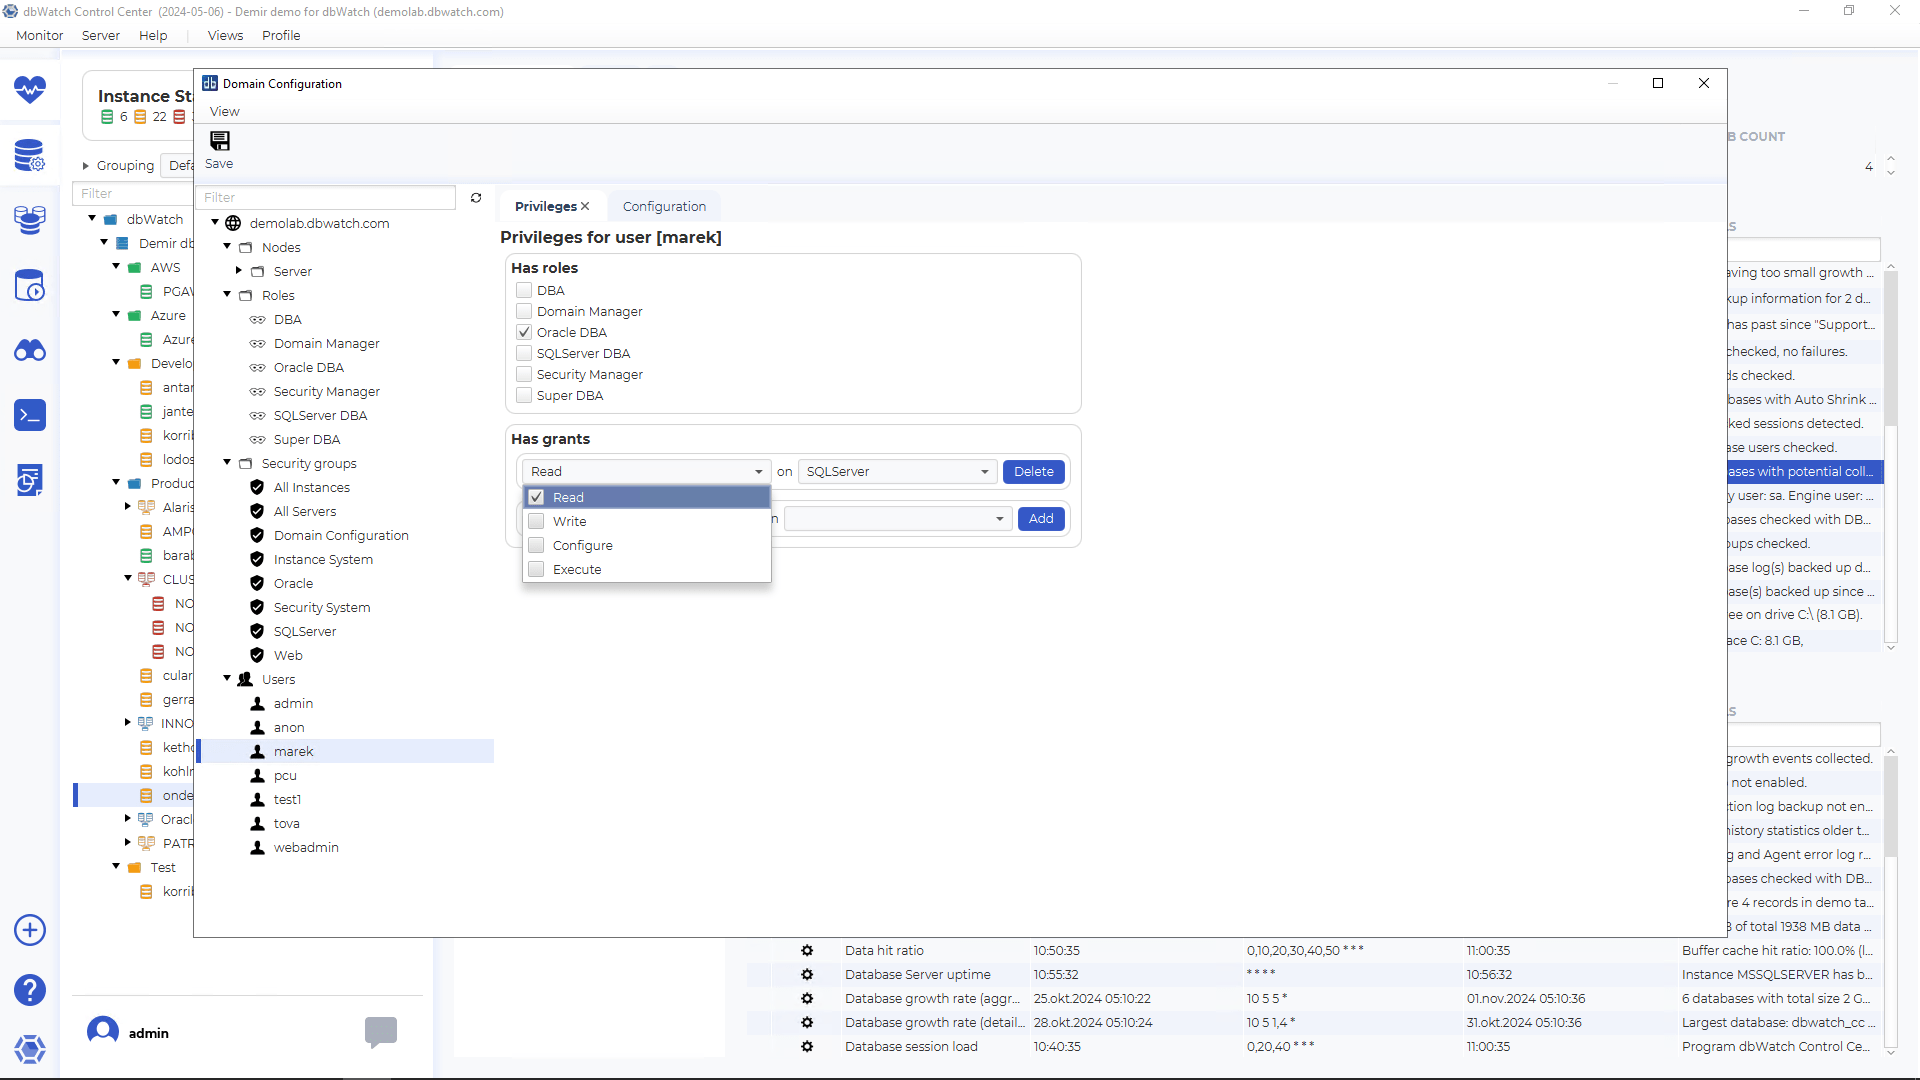The height and width of the screenshot is (1080, 1920).
Task: Click the Delete button for the SQLServer grant
Action: [1034, 472]
